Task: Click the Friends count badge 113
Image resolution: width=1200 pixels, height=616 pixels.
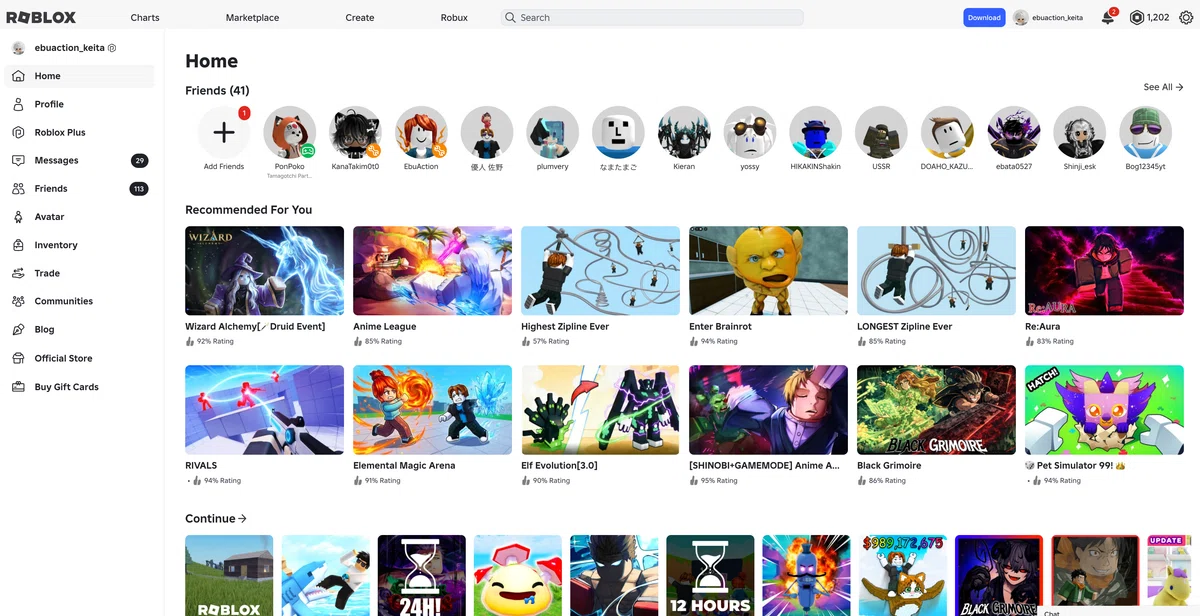Action: coord(139,188)
